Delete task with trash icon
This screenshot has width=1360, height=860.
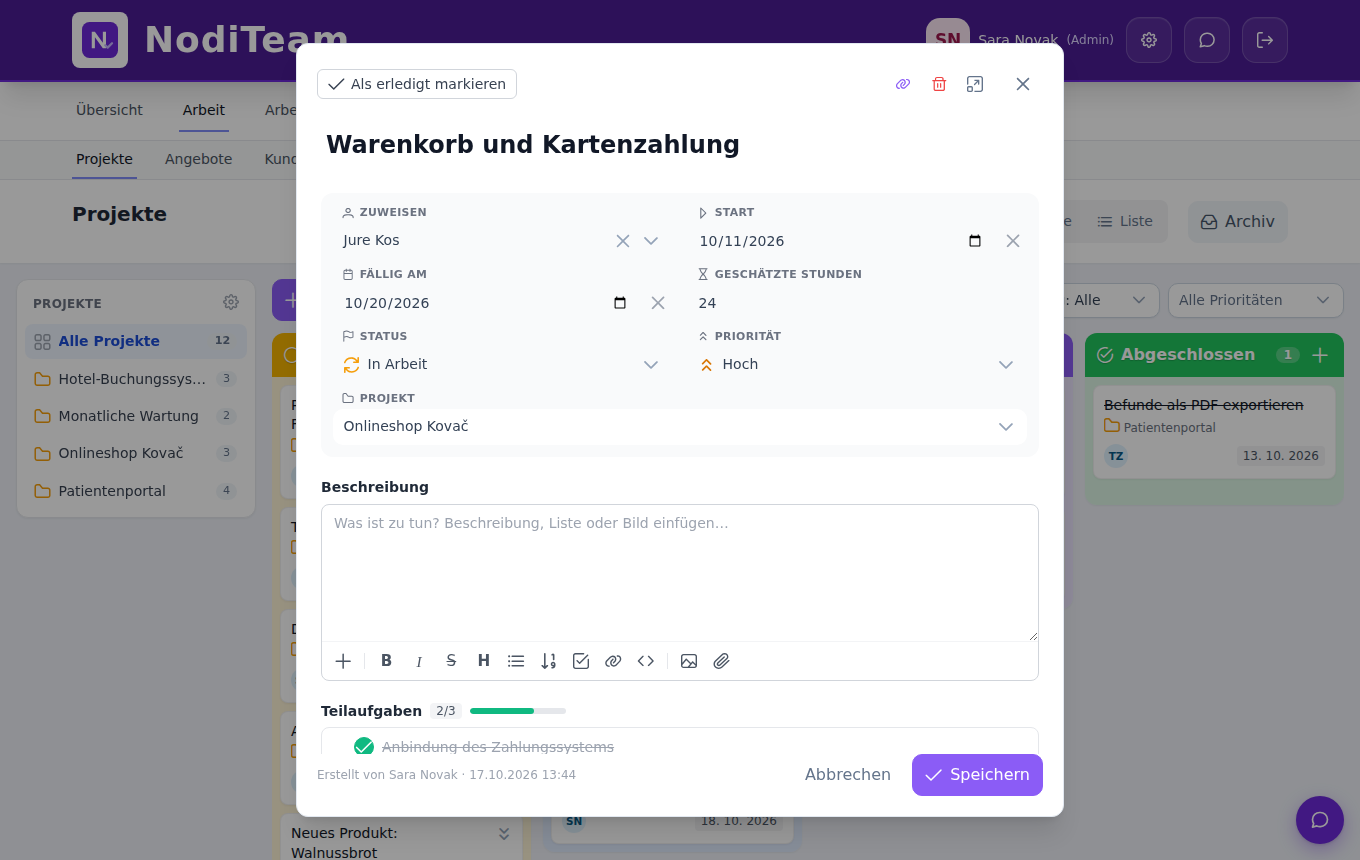coord(939,84)
